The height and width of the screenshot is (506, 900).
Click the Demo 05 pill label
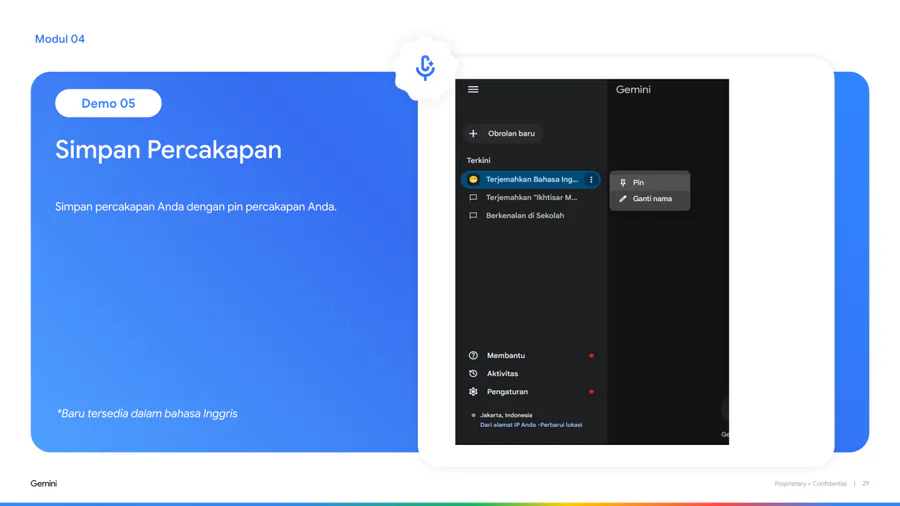[108, 103]
